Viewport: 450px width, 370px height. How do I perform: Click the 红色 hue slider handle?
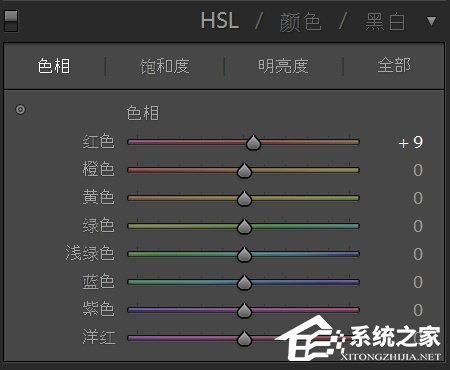(x=253, y=143)
